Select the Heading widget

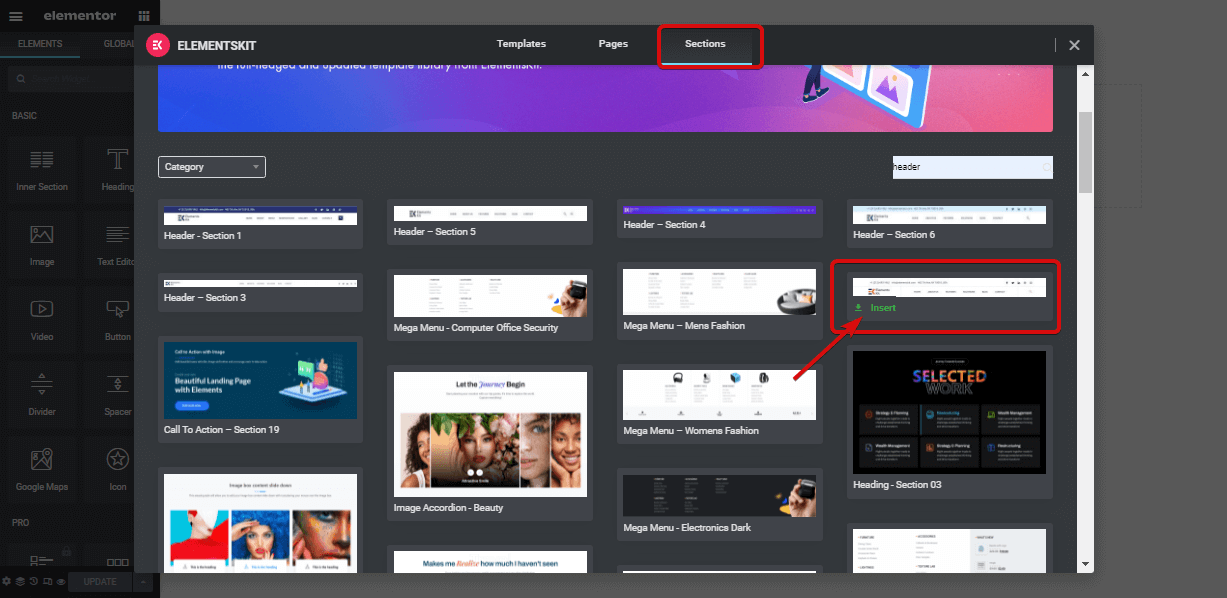[118, 169]
